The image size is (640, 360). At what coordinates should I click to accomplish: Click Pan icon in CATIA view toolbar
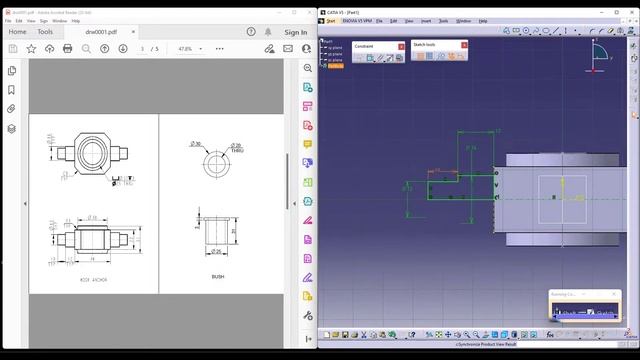pyautogui.click(x=448, y=335)
